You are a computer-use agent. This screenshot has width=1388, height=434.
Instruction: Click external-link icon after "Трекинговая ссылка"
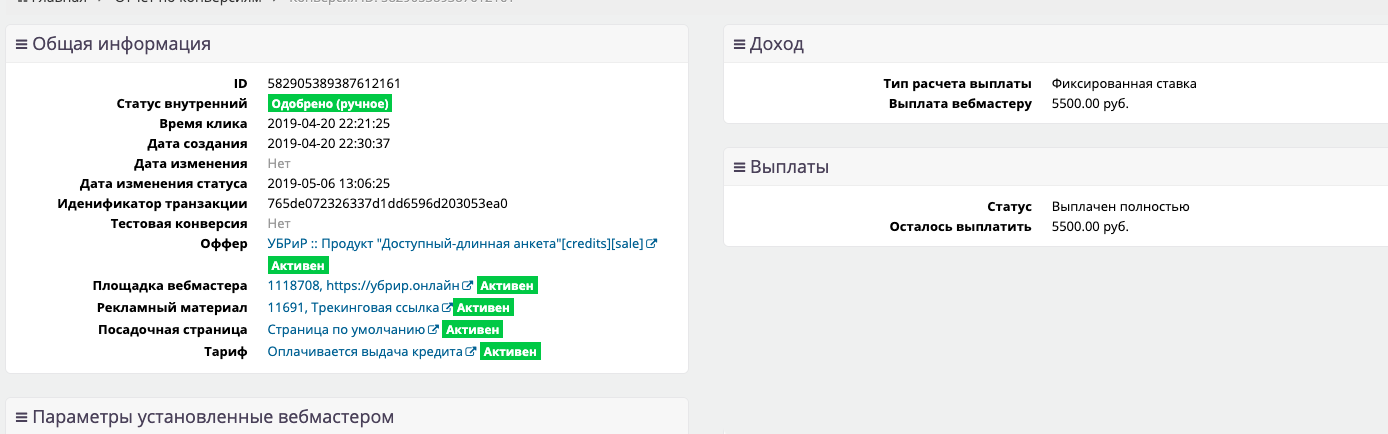pos(447,308)
